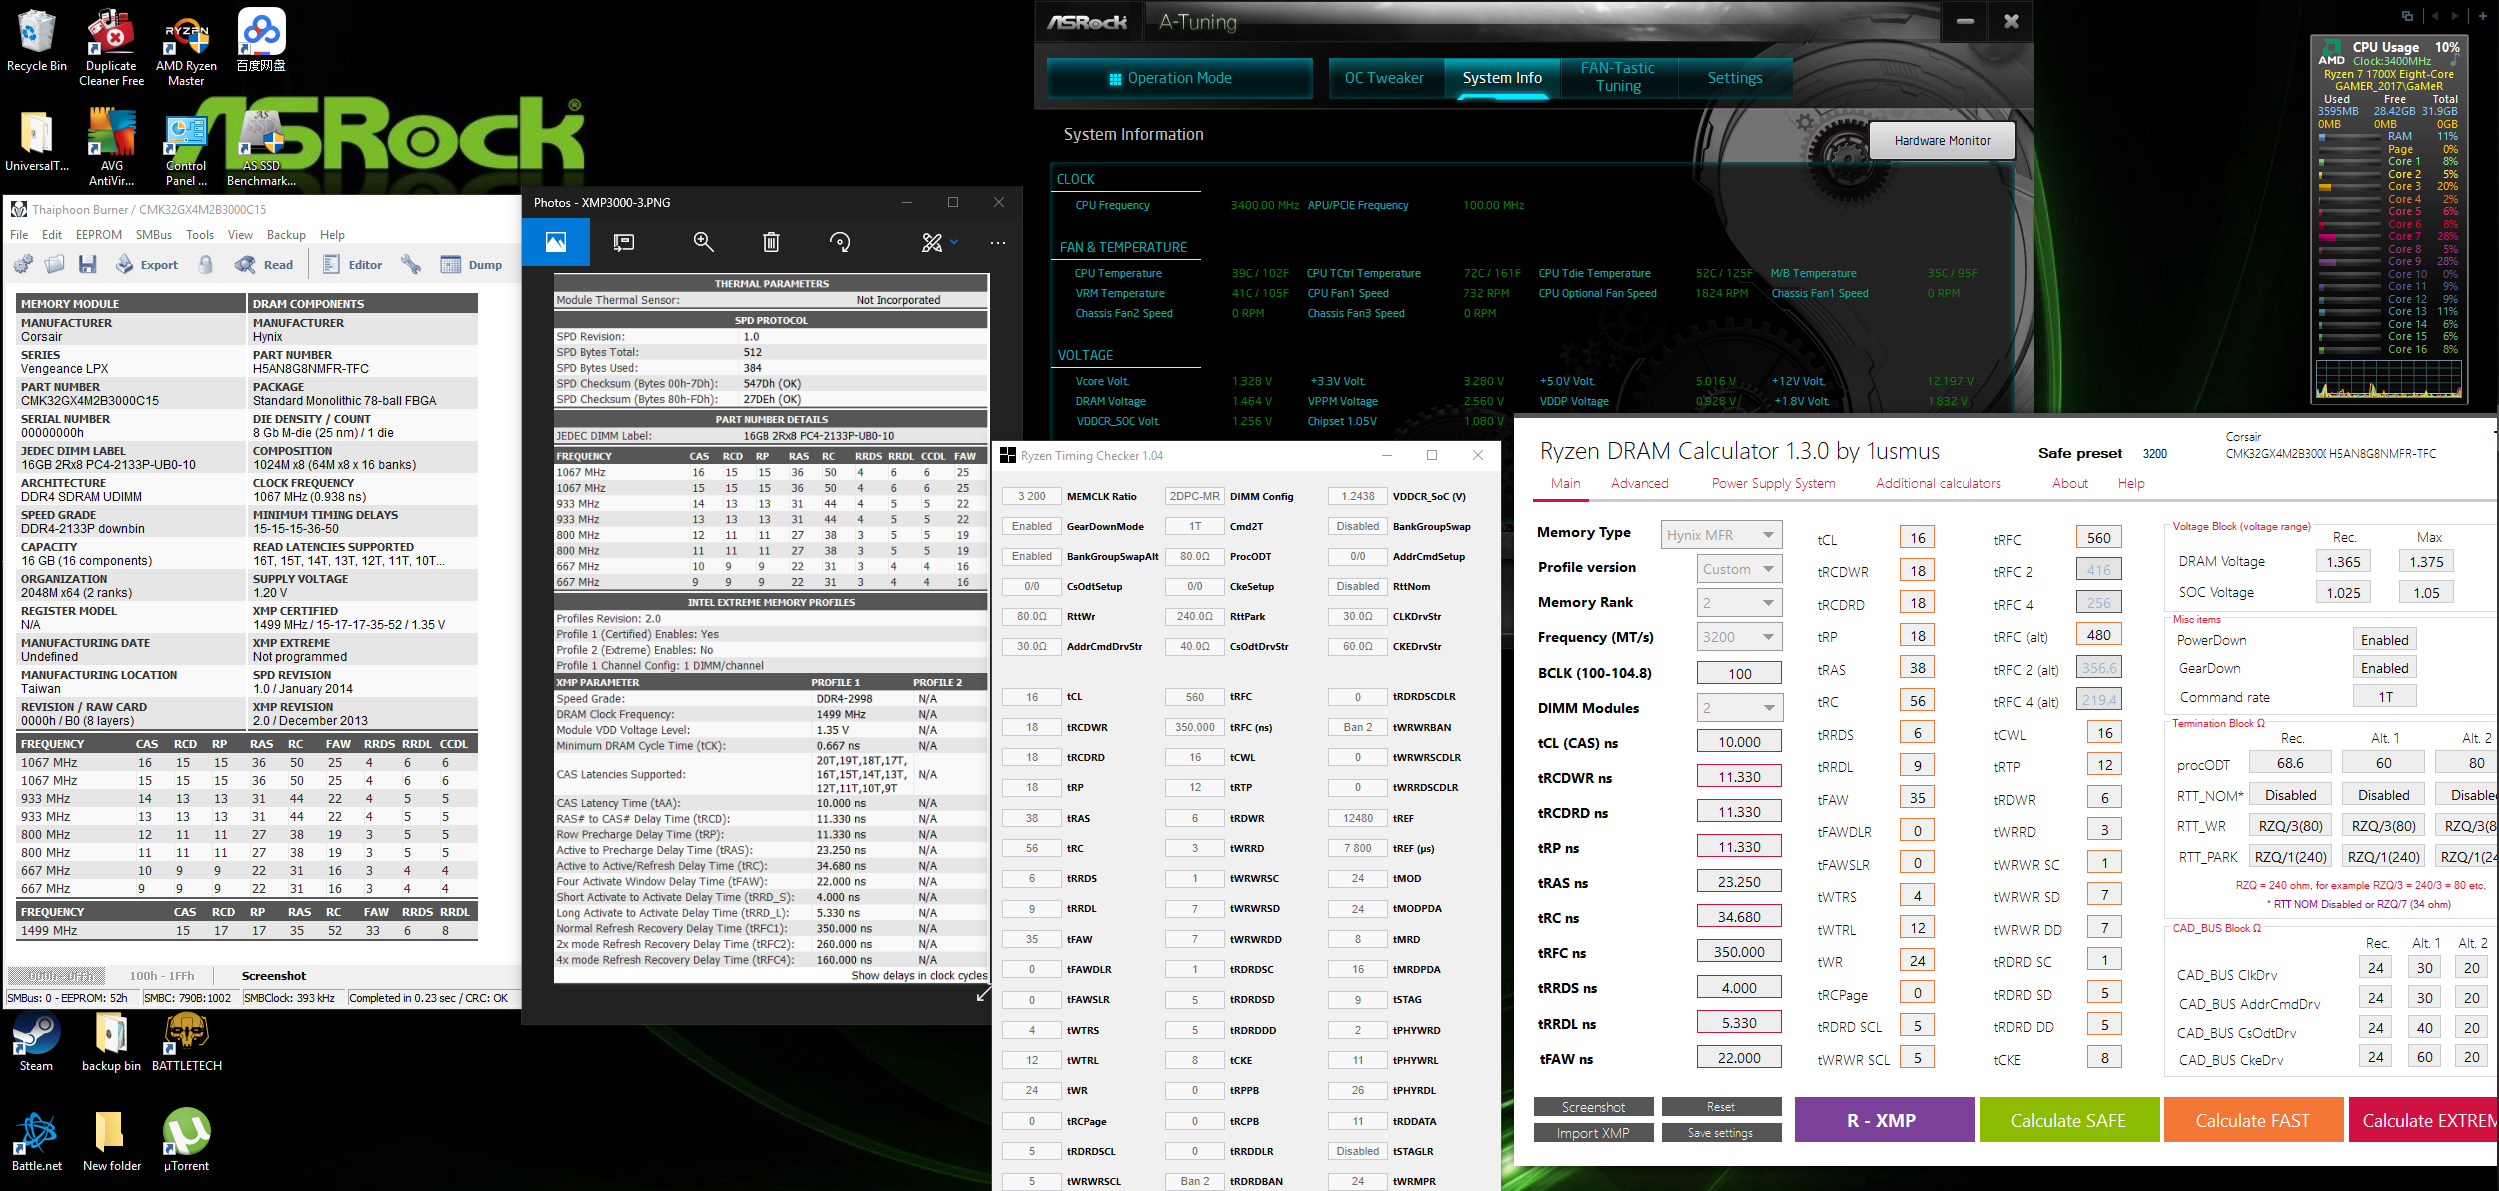The width and height of the screenshot is (2499, 1191).
Task: Switch to Advanced tab in DRAM Calculator
Action: (x=1639, y=483)
